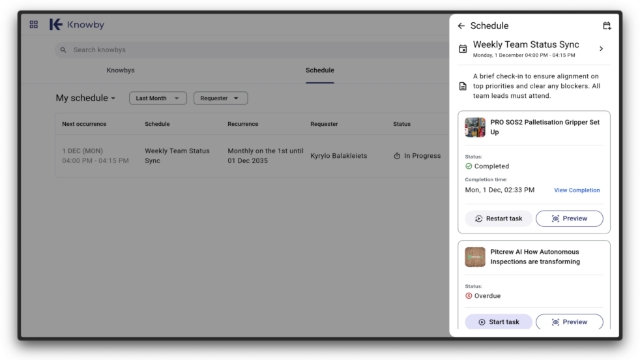
Task: Click the Next occurrence column header
Action: pos(84,124)
